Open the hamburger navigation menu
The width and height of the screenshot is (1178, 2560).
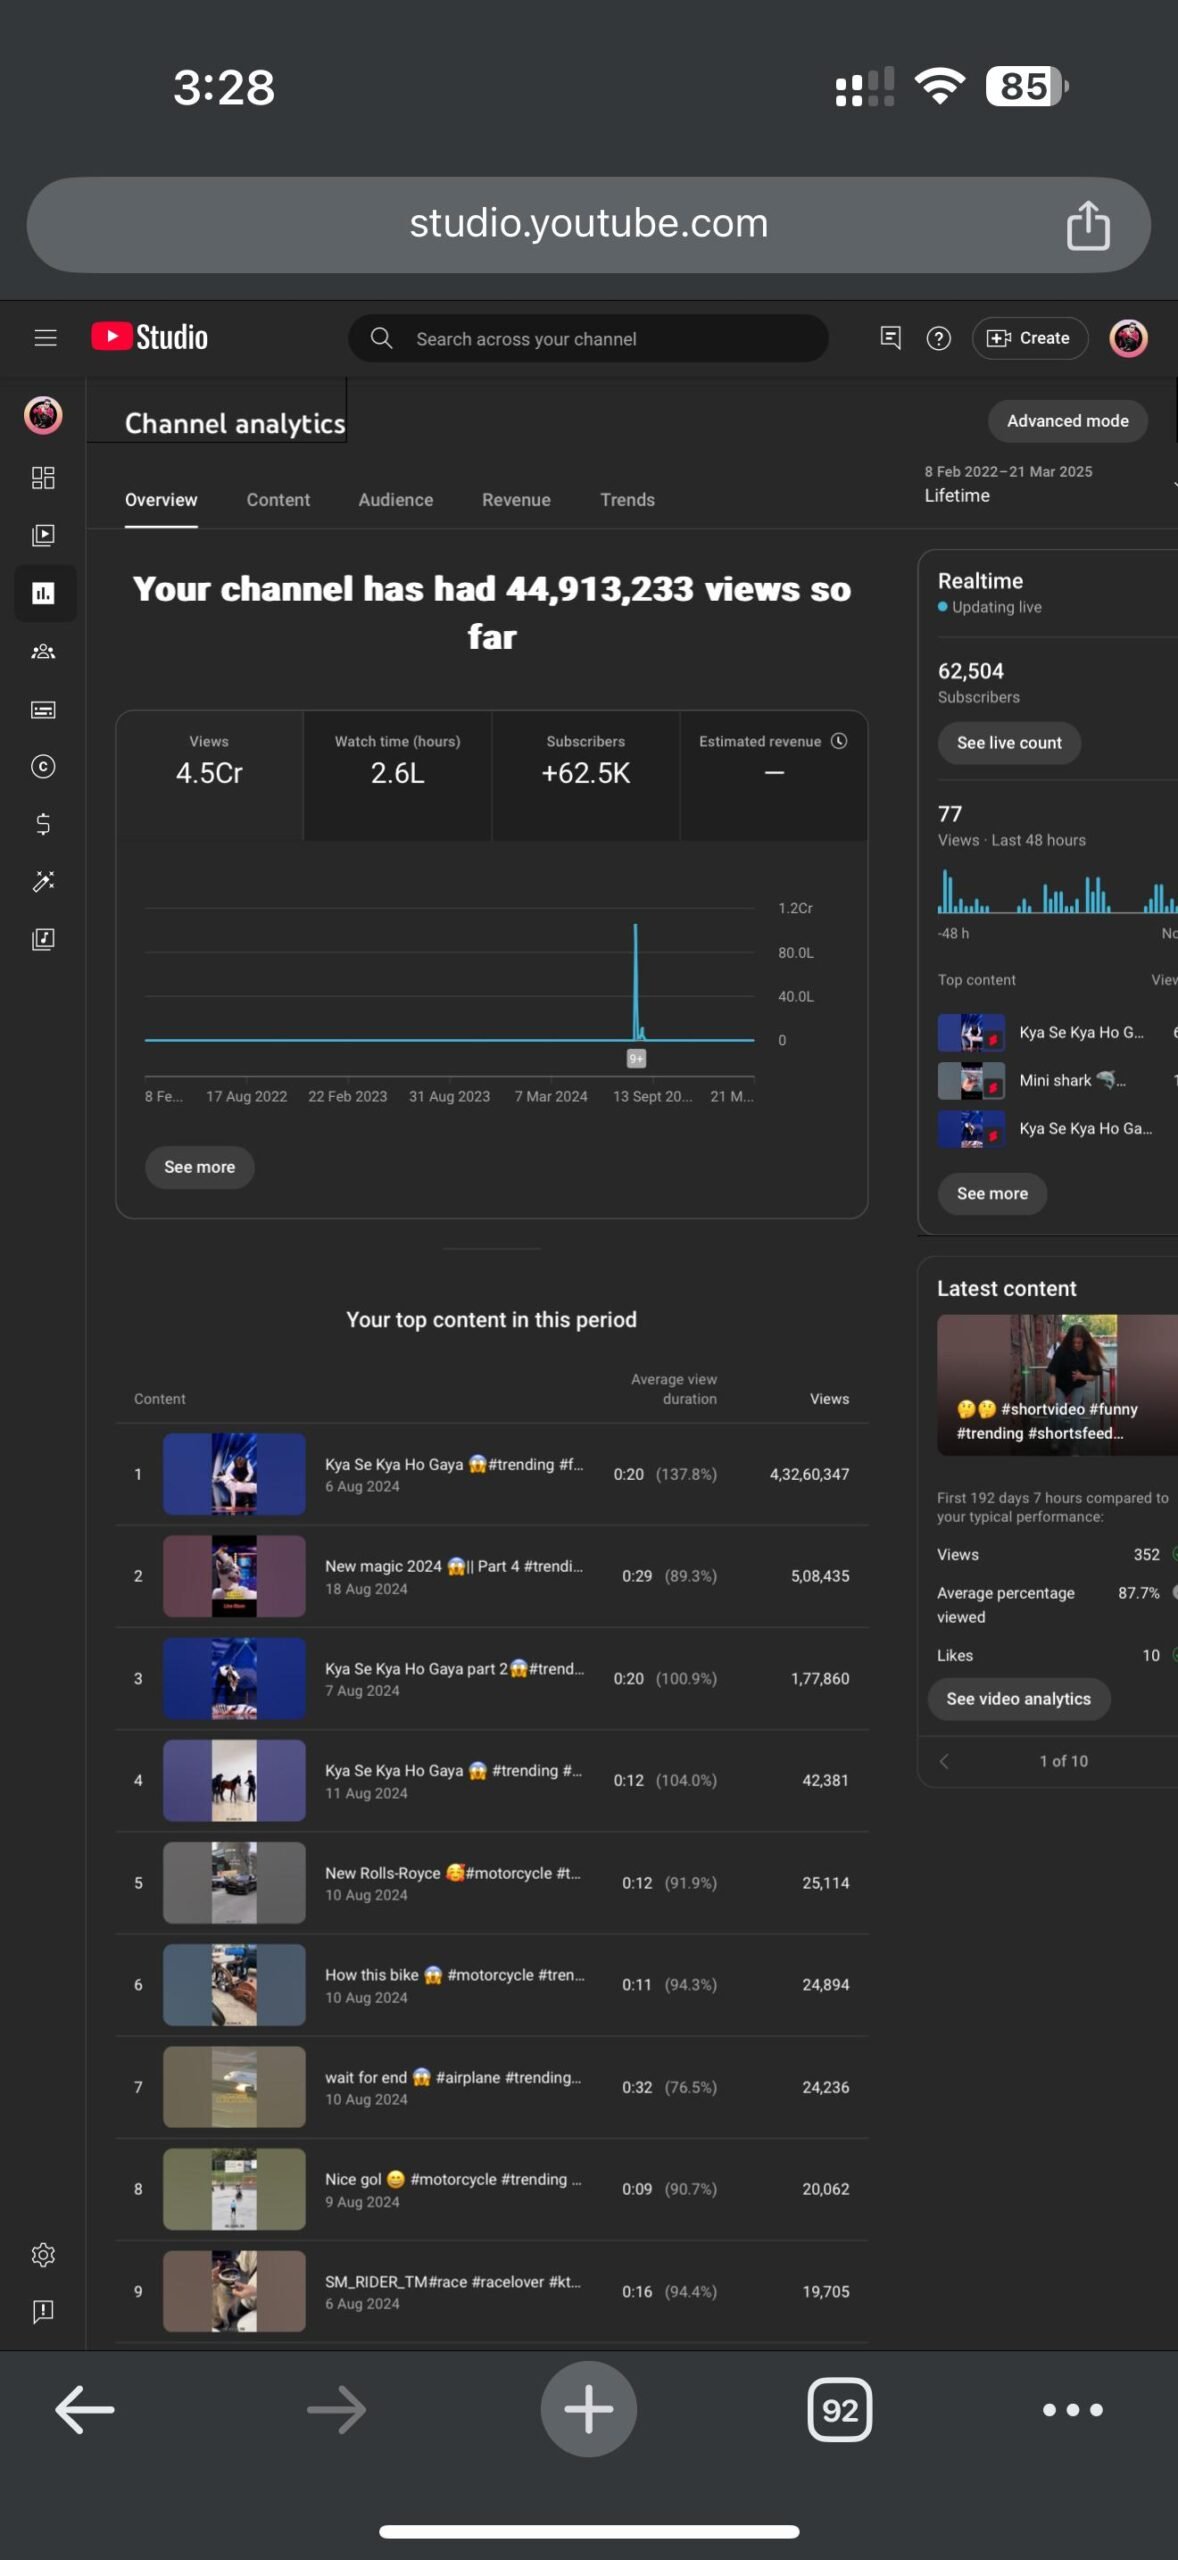[45, 338]
